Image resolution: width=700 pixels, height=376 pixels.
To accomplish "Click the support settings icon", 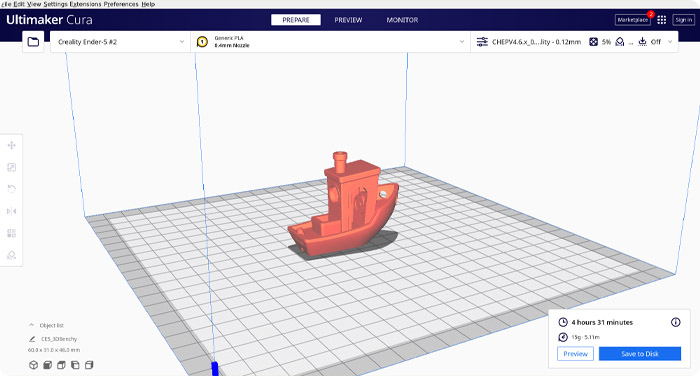I will click(x=620, y=42).
